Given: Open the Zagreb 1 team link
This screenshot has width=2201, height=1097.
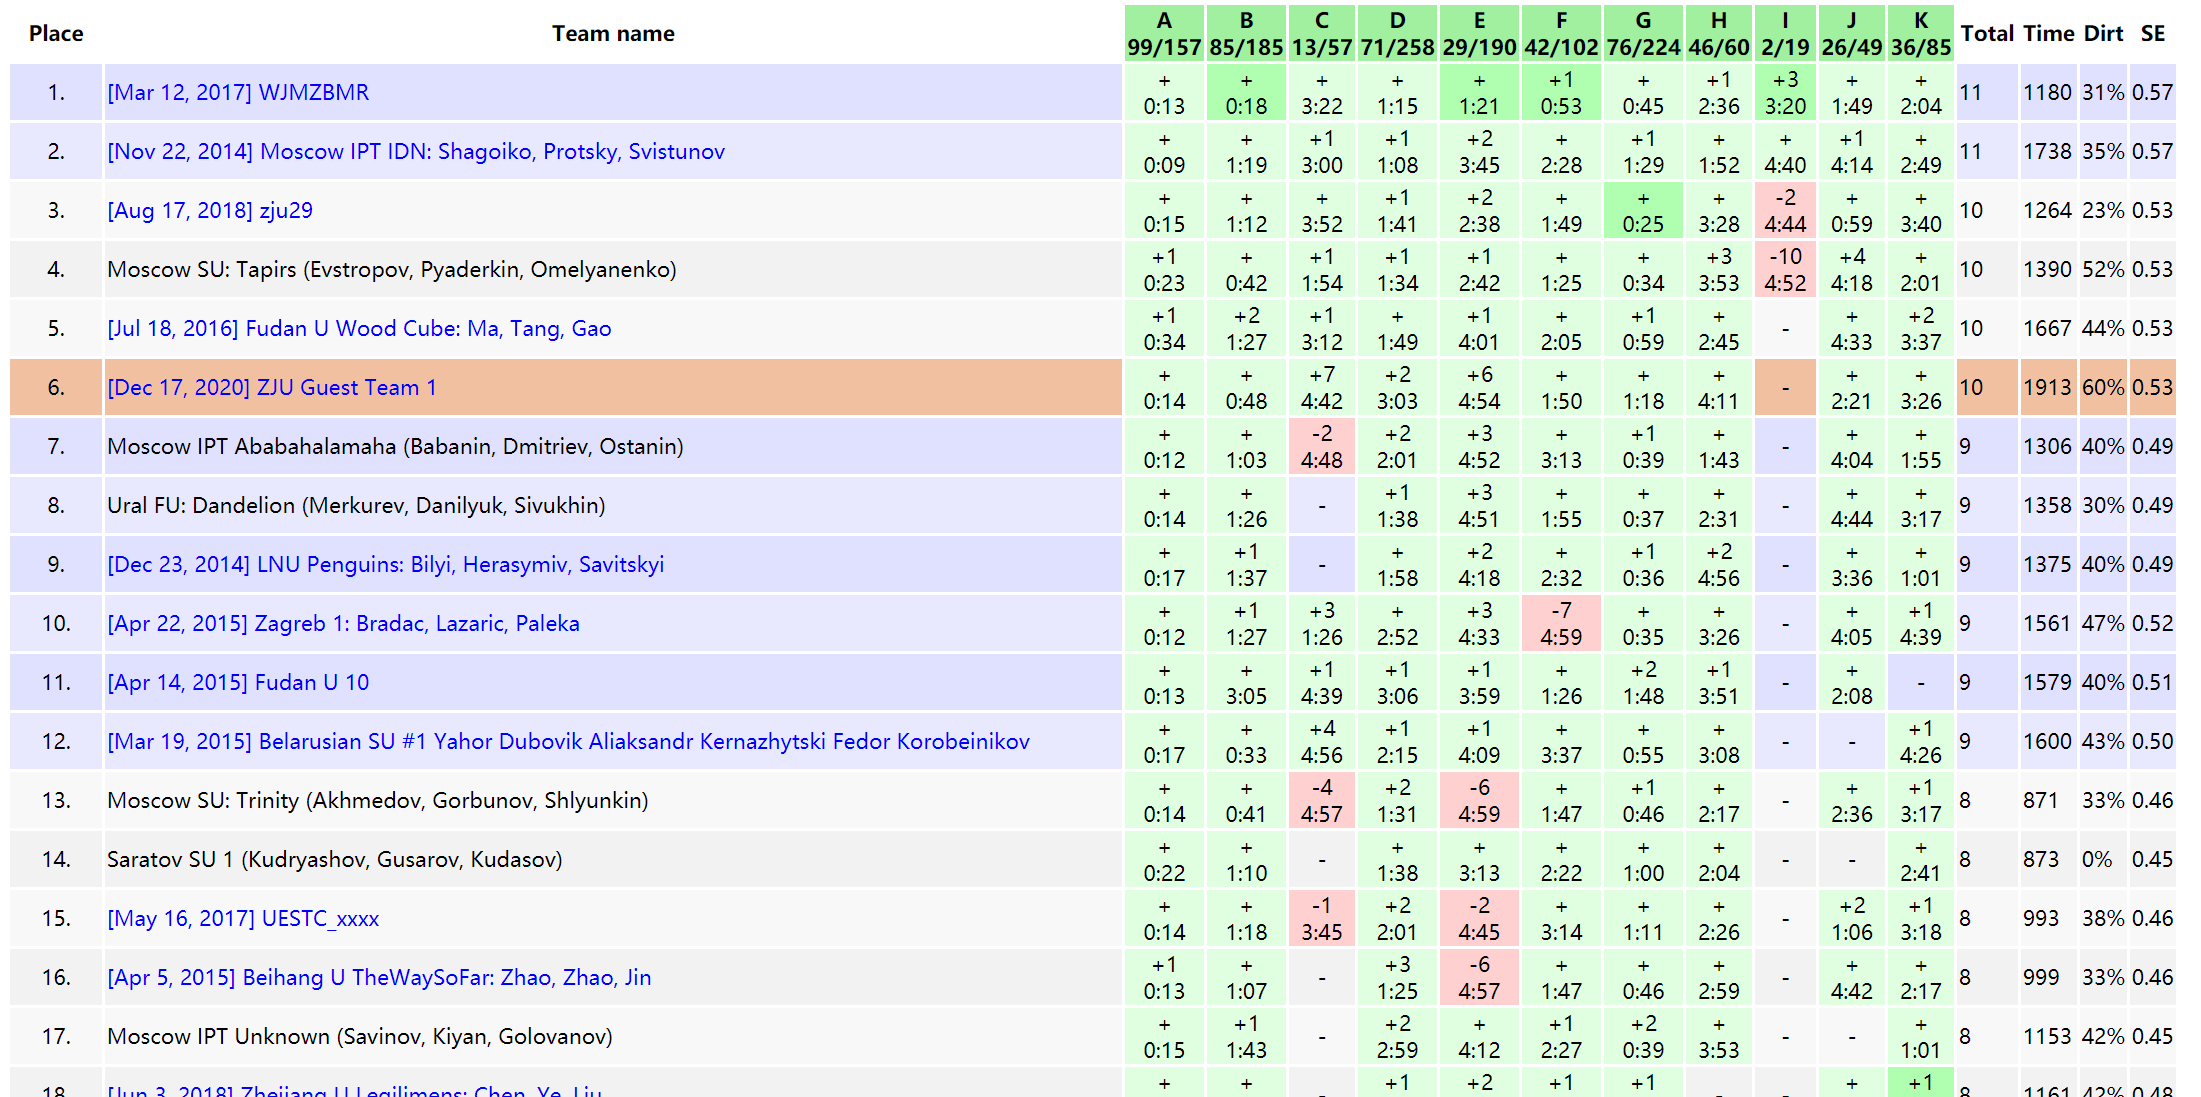Looking at the screenshot, I should tap(343, 623).
